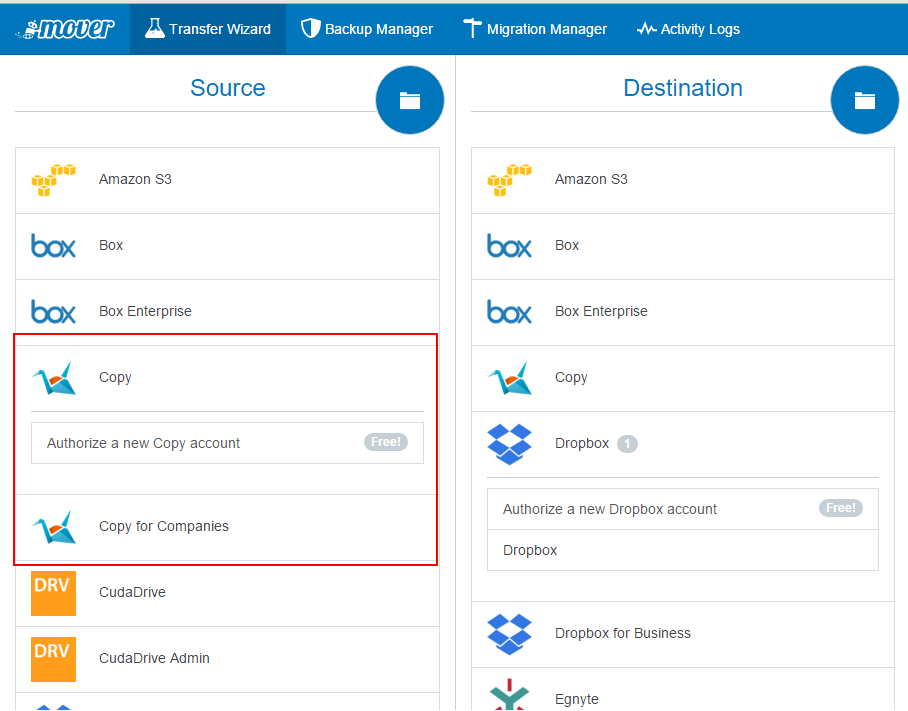Click the Box logo in Source list

53,246
